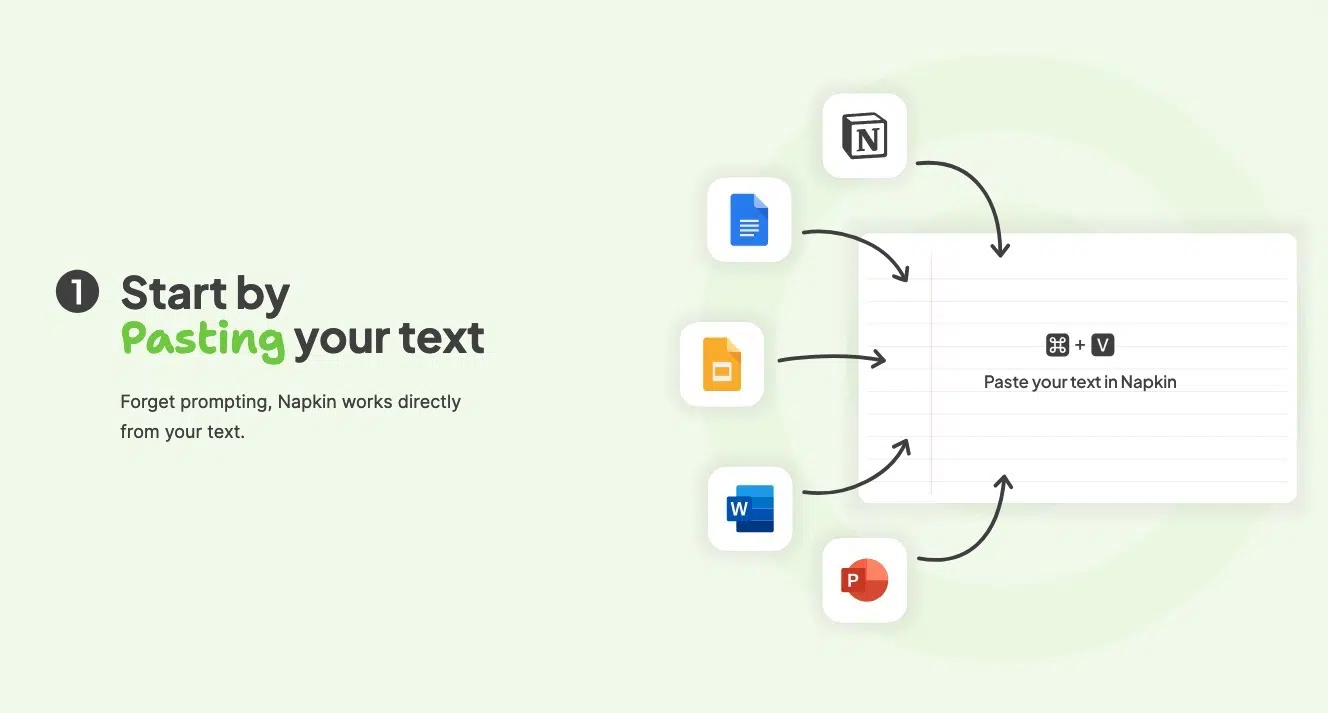Select the 'your text' heading words
The height and width of the screenshot is (713, 1328).
pyautogui.click(x=389, y=339)
